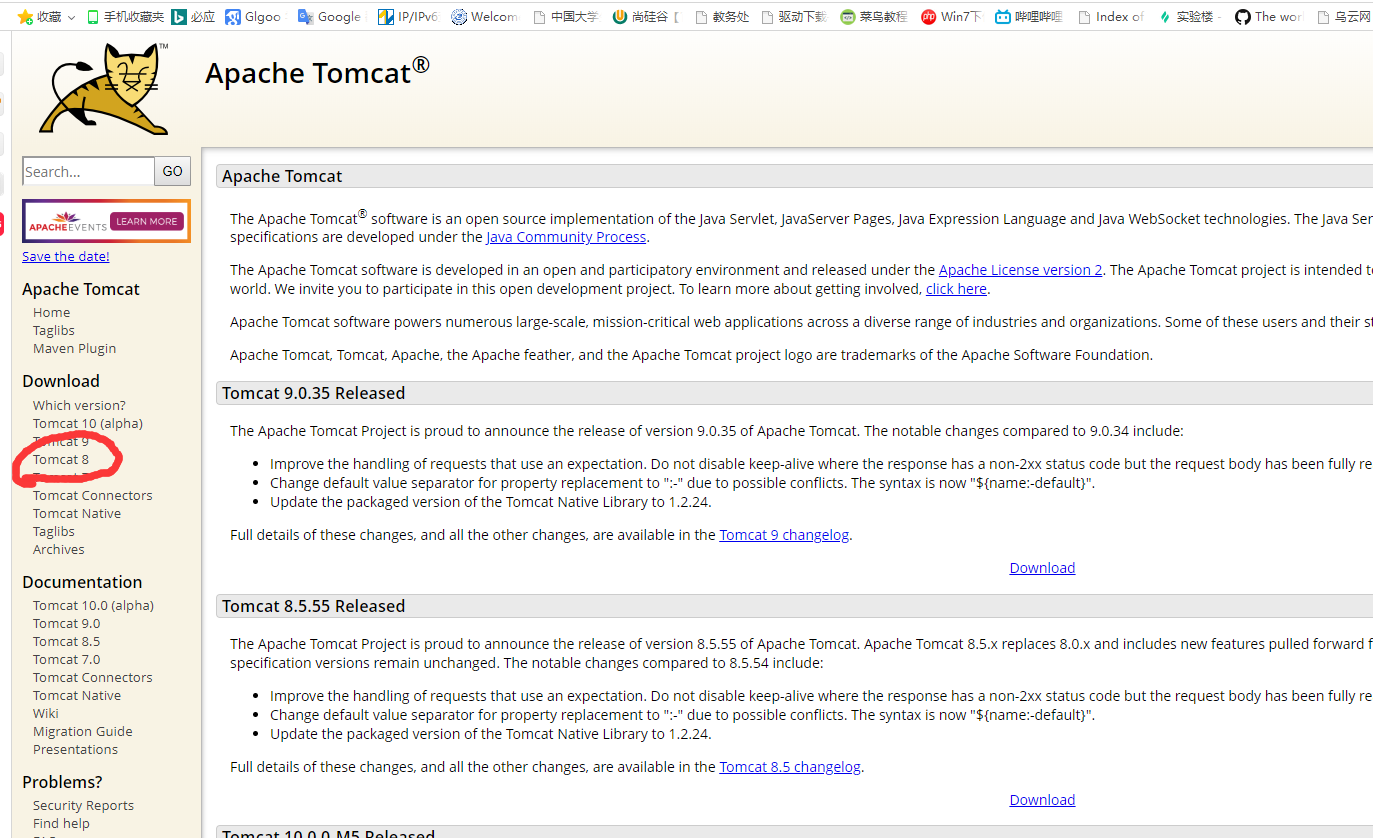Image resolution: width=1373 pixels, height=838 pixels.
Task: Open the Index of bookmark
Action: click(1110, 17)
